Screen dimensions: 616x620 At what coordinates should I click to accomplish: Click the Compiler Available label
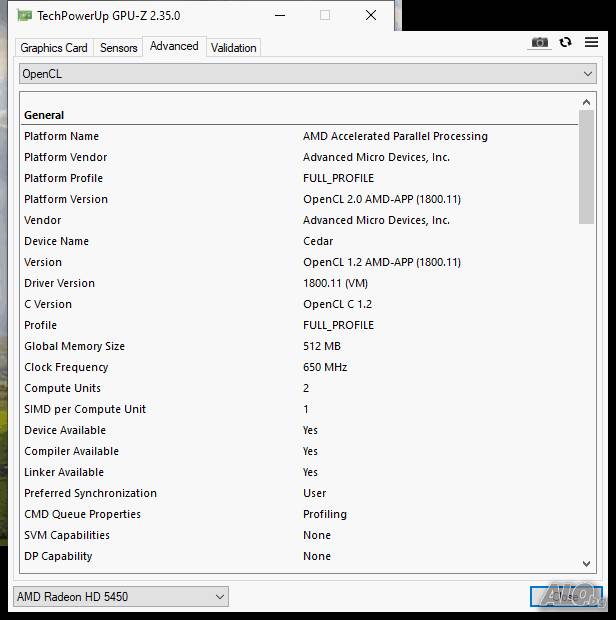[x=71, y=451]
